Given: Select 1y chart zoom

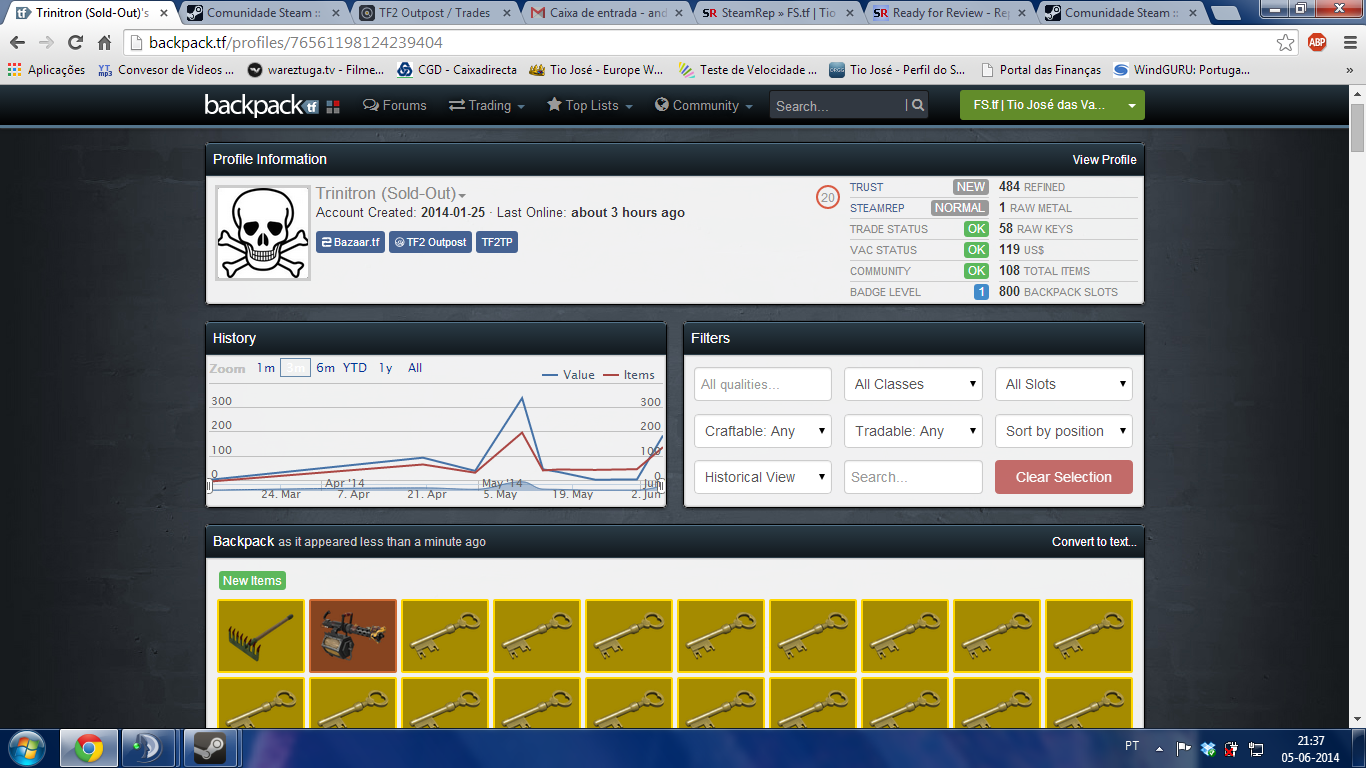Looking at the screenshot, I should click(x=385, y=368).
